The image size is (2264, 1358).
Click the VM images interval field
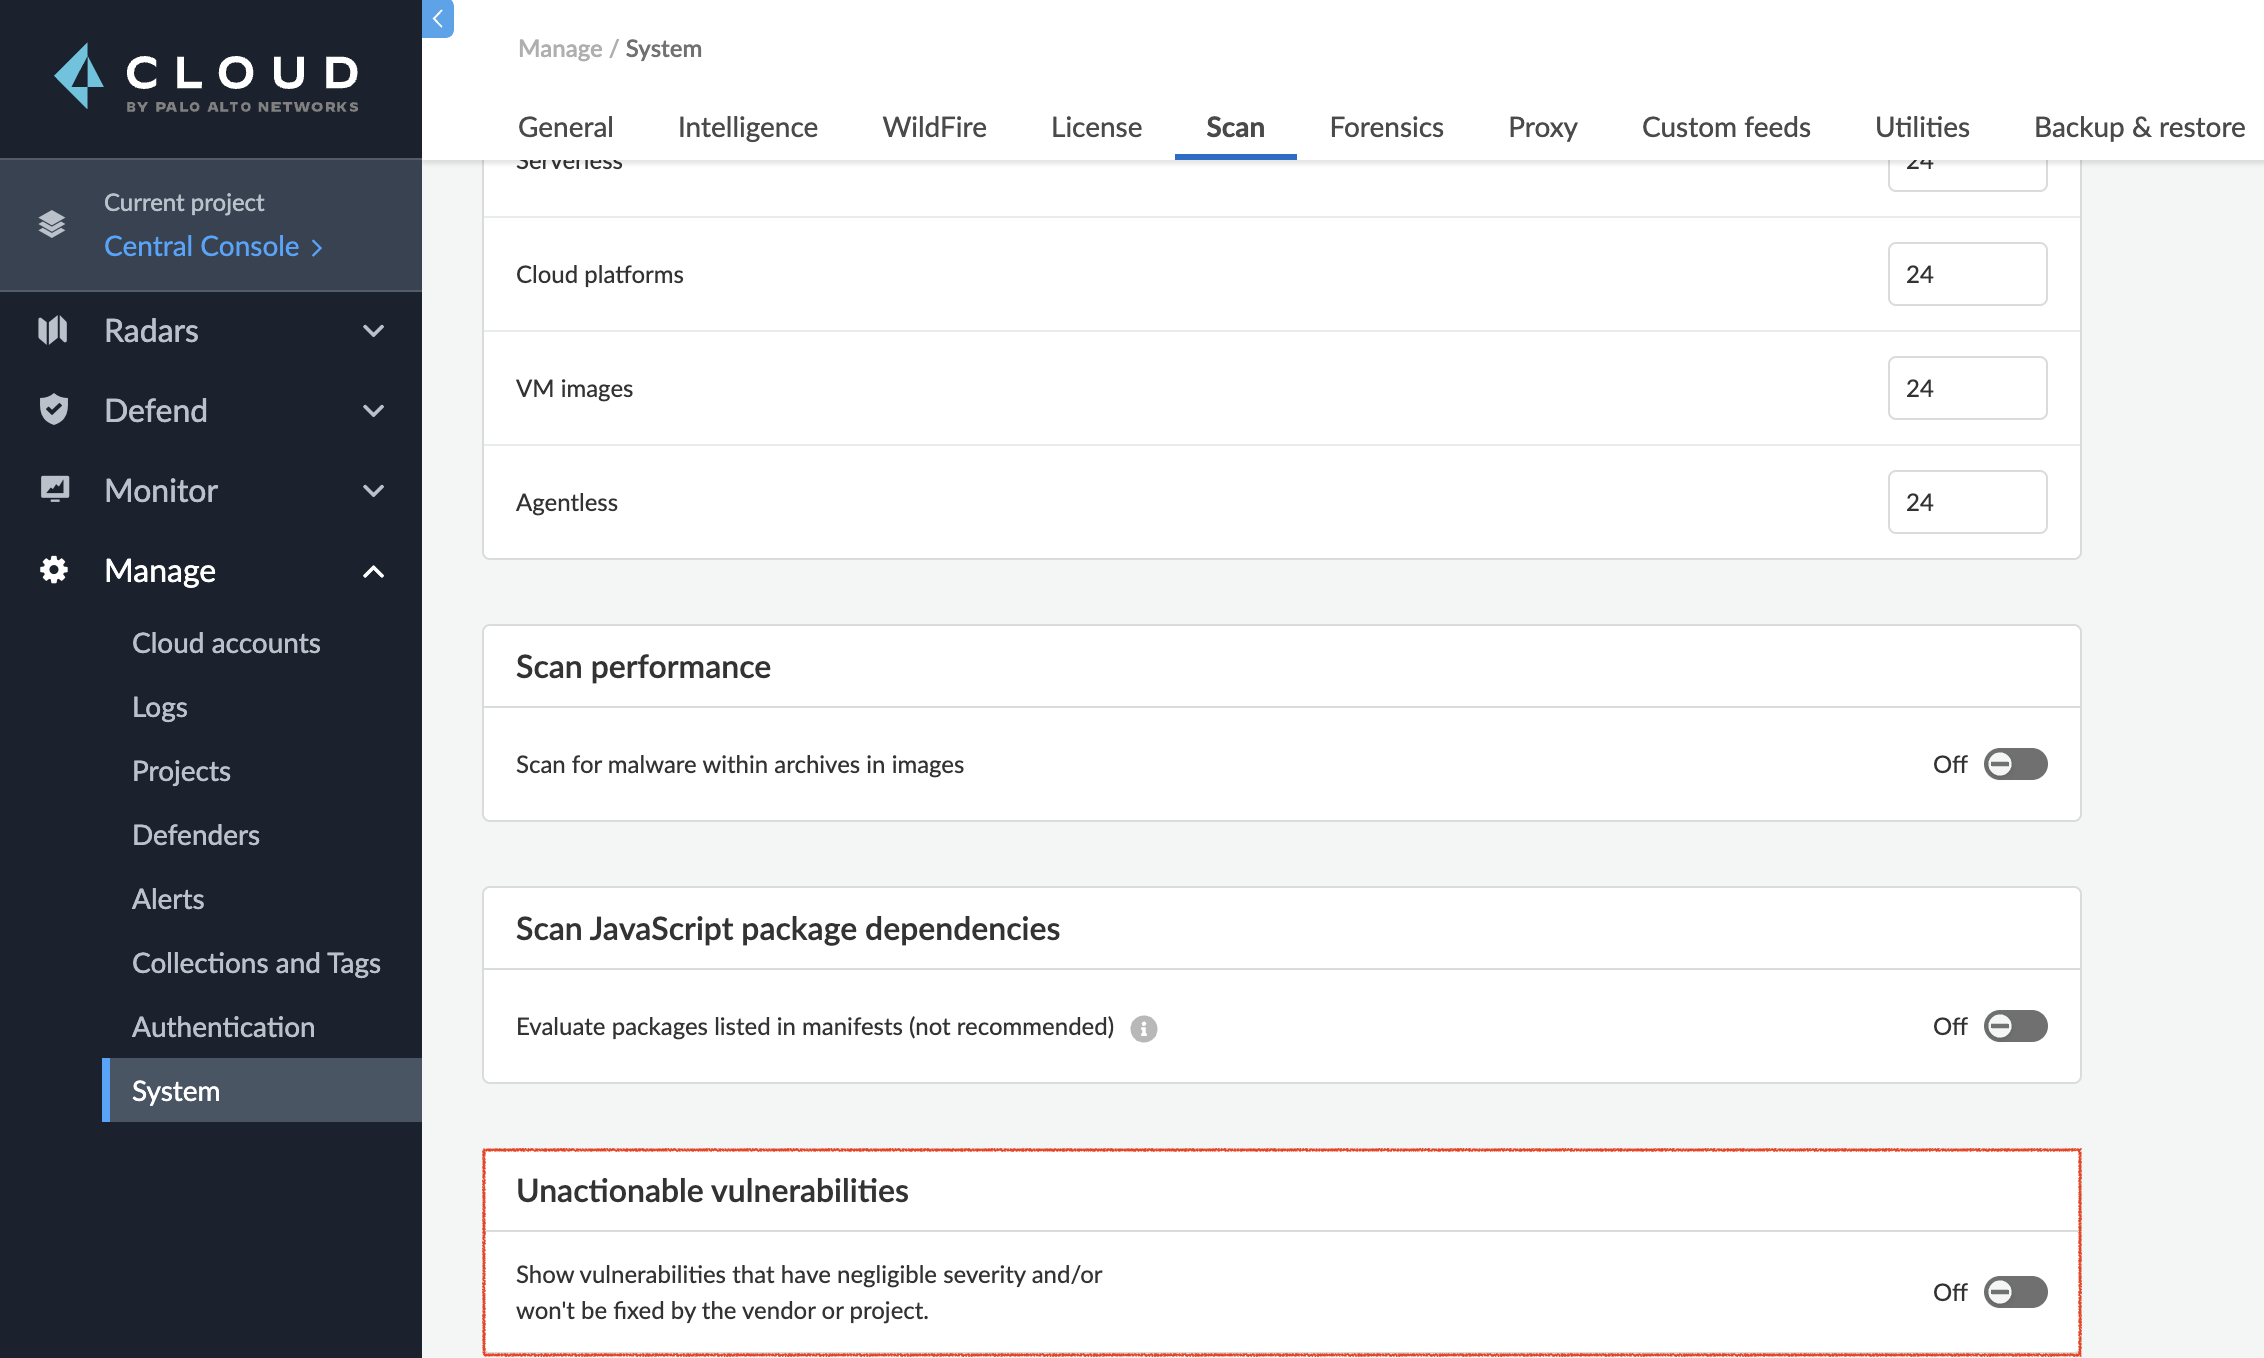(x=1967, y=388)
